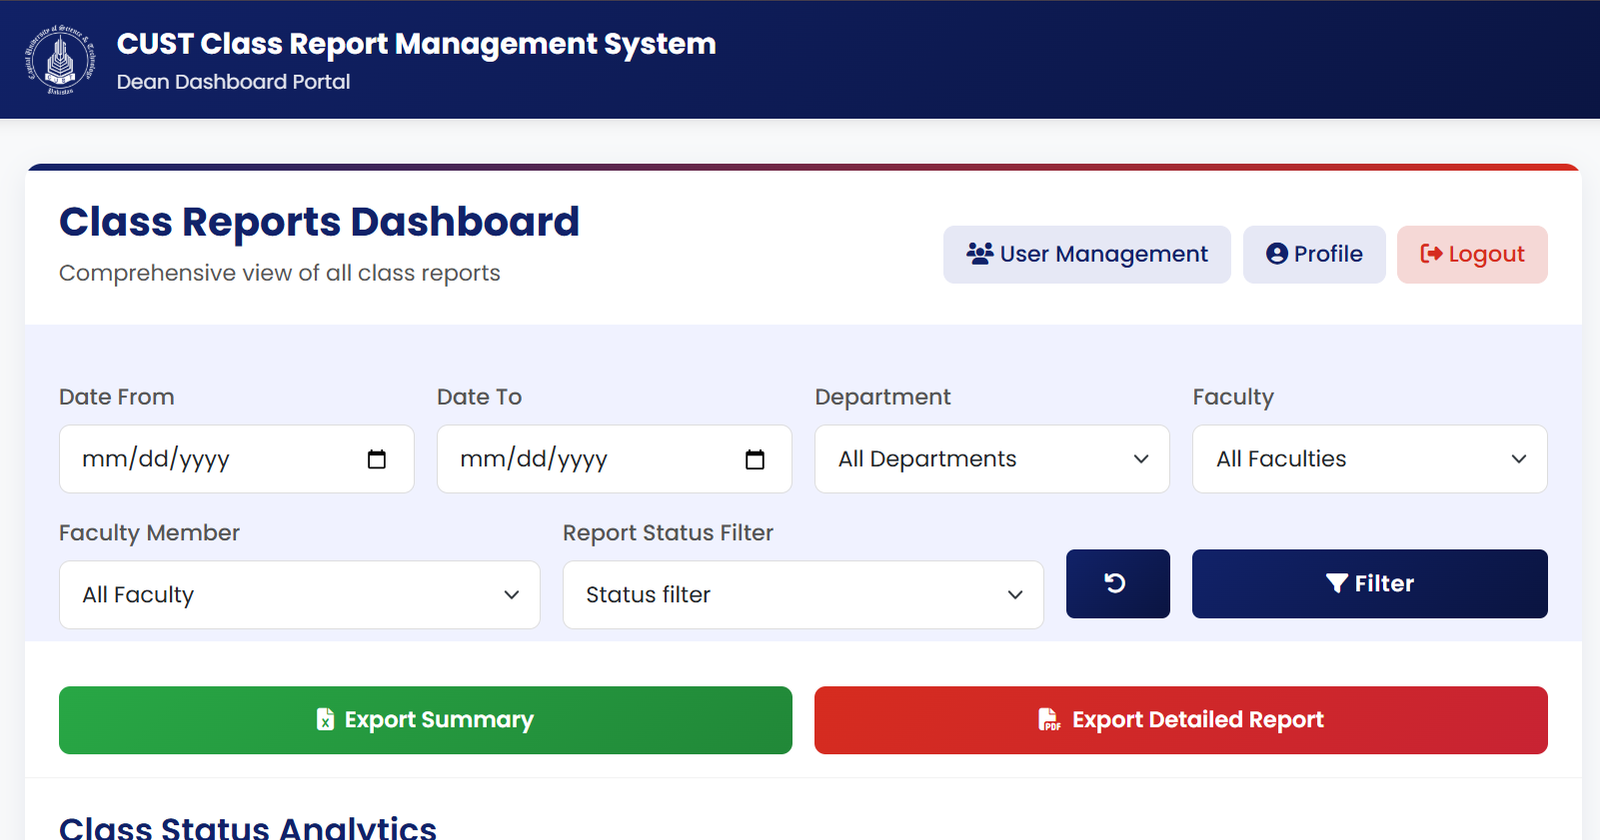Expand the All Departments dropdown
The width and height of the screenshot is (1600, 840).
tap(991, 459)
